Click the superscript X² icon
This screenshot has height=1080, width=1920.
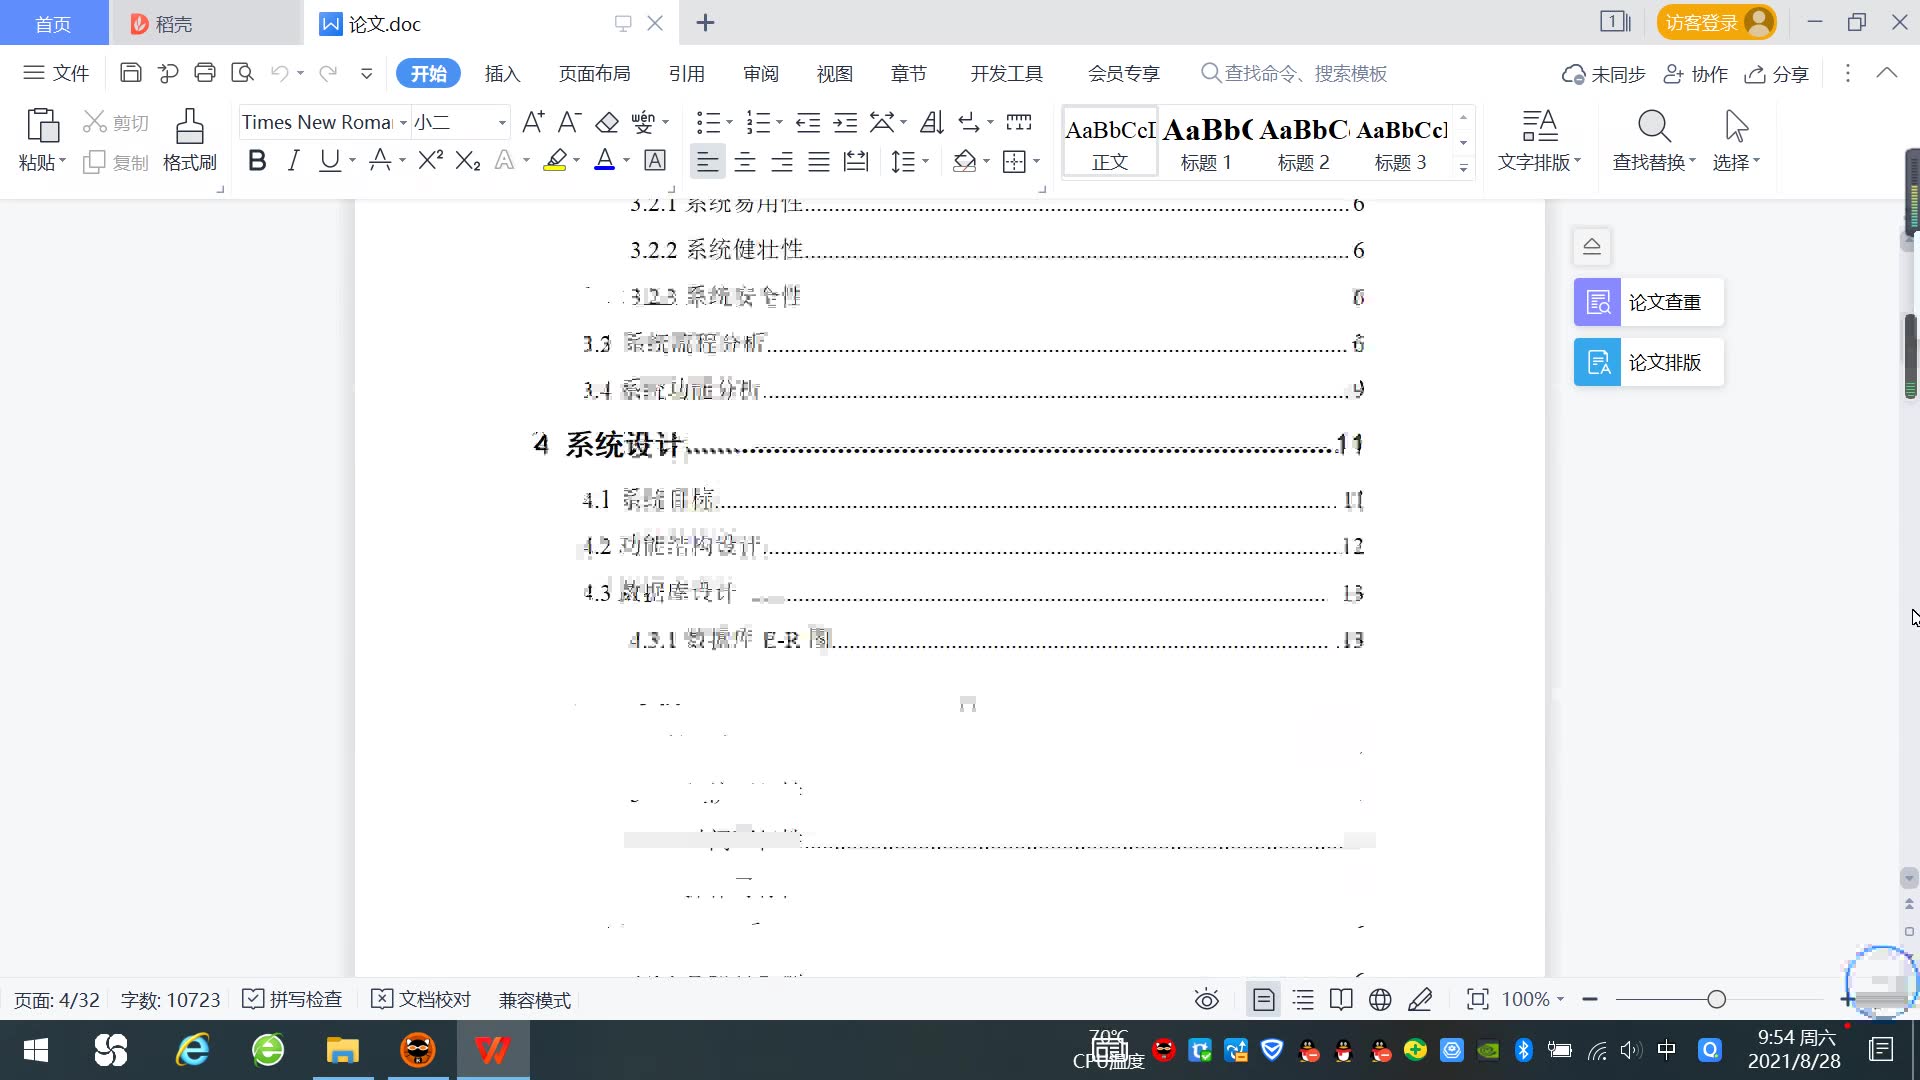click(430, 161)
